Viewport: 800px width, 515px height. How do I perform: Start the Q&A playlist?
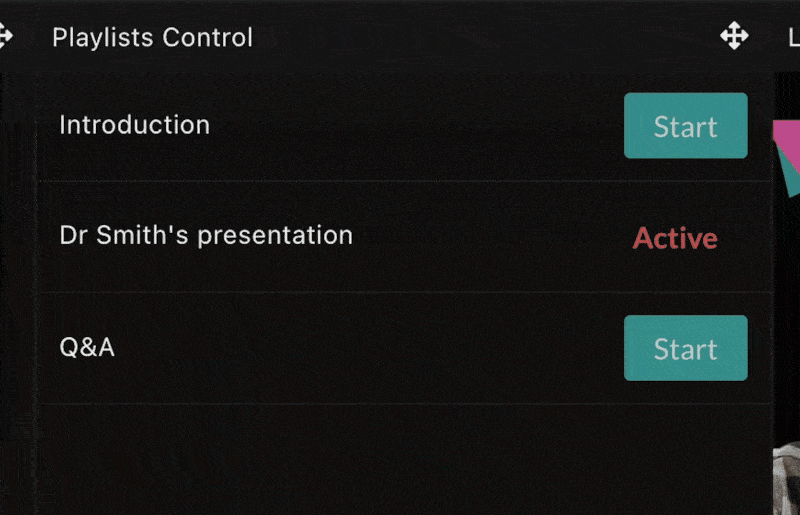(686, 348)
